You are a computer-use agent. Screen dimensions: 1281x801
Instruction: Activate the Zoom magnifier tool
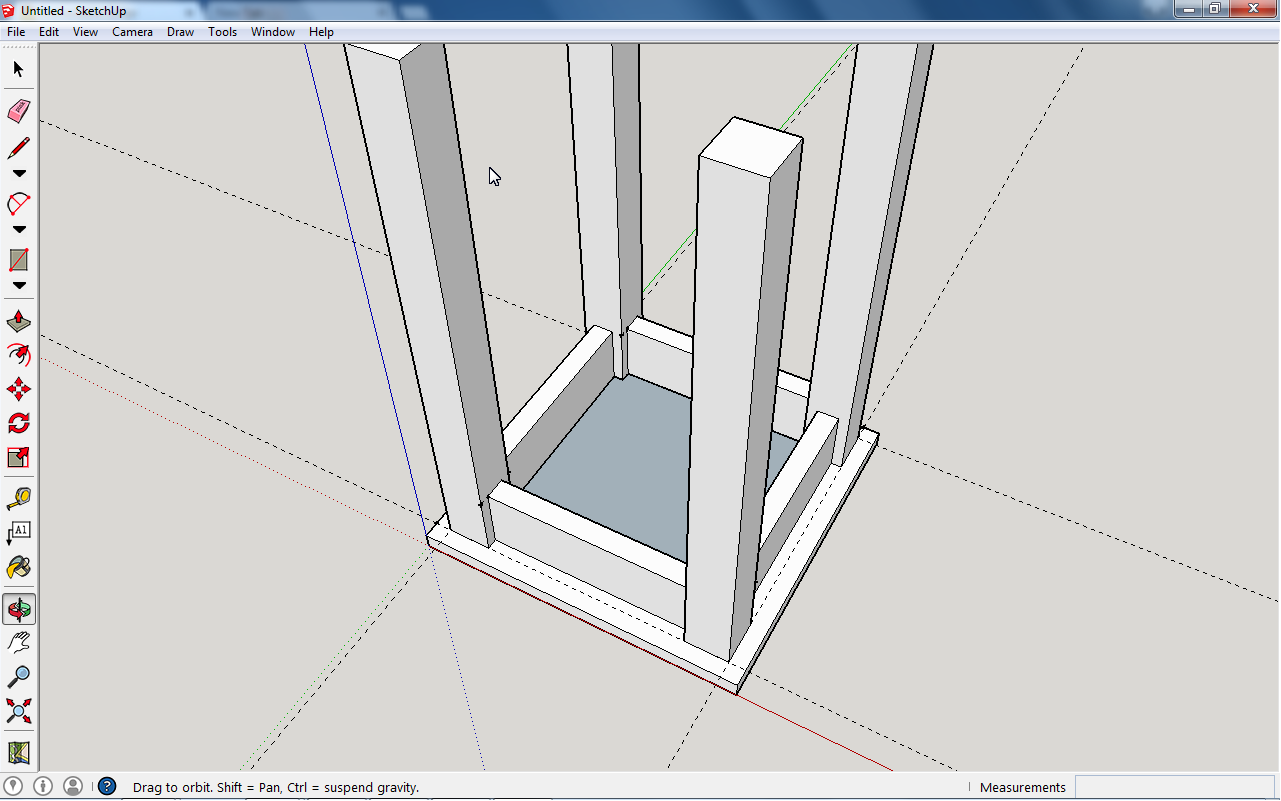pos(19,676)
